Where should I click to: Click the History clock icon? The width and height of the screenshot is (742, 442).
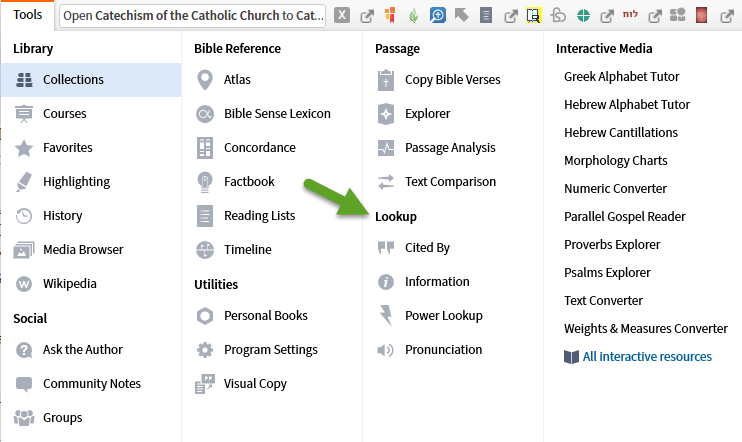coord(24,216)
